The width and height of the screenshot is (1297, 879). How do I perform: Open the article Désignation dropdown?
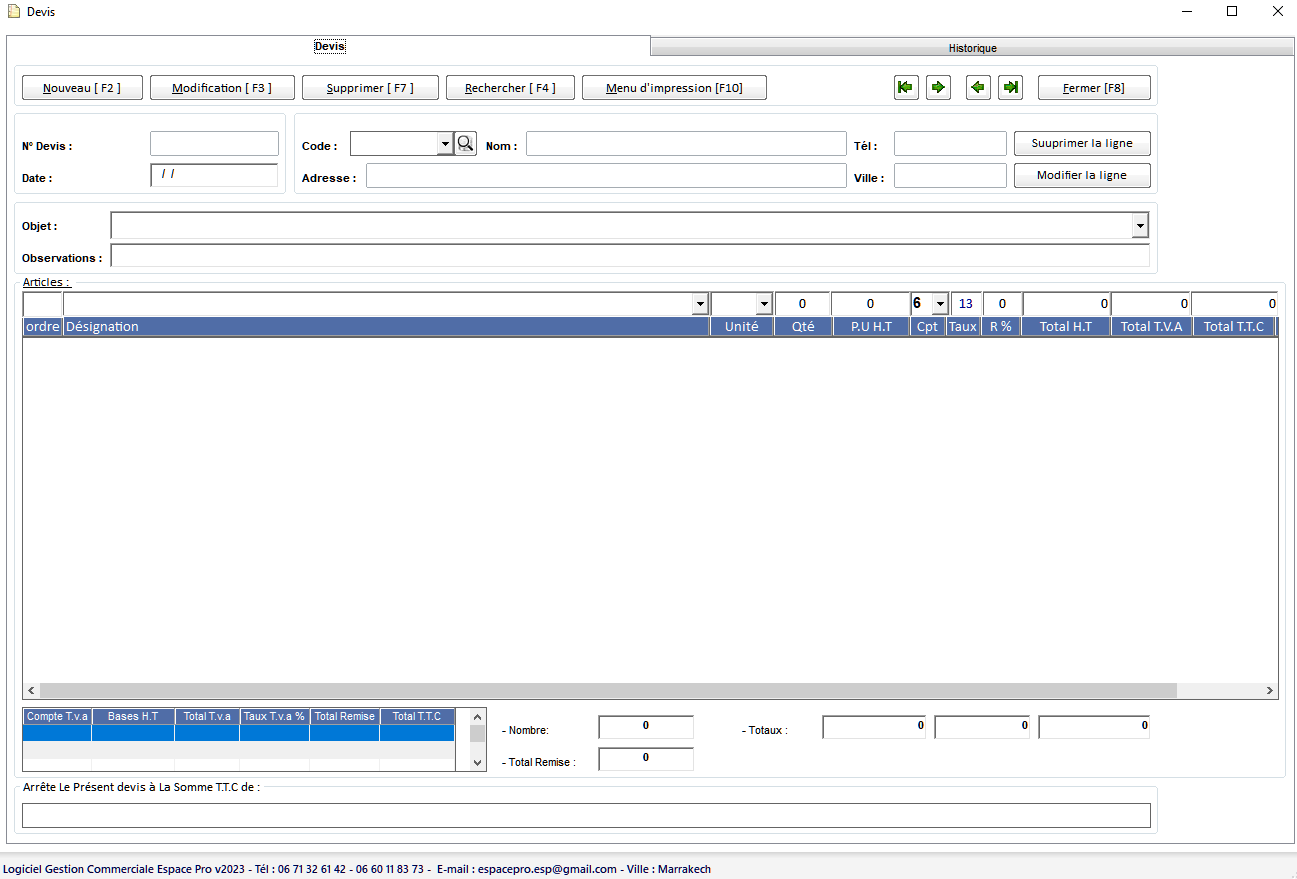[700, 303]
